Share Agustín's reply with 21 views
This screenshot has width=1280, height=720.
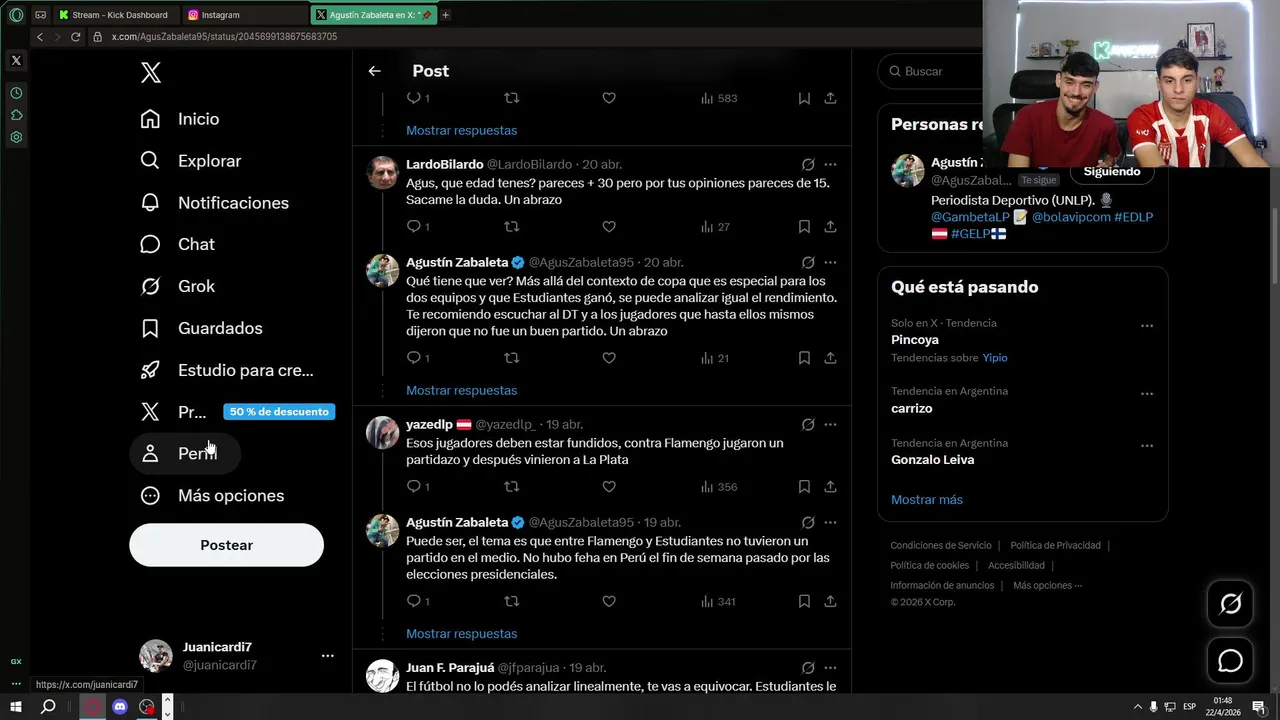click(x=830, y=358)
